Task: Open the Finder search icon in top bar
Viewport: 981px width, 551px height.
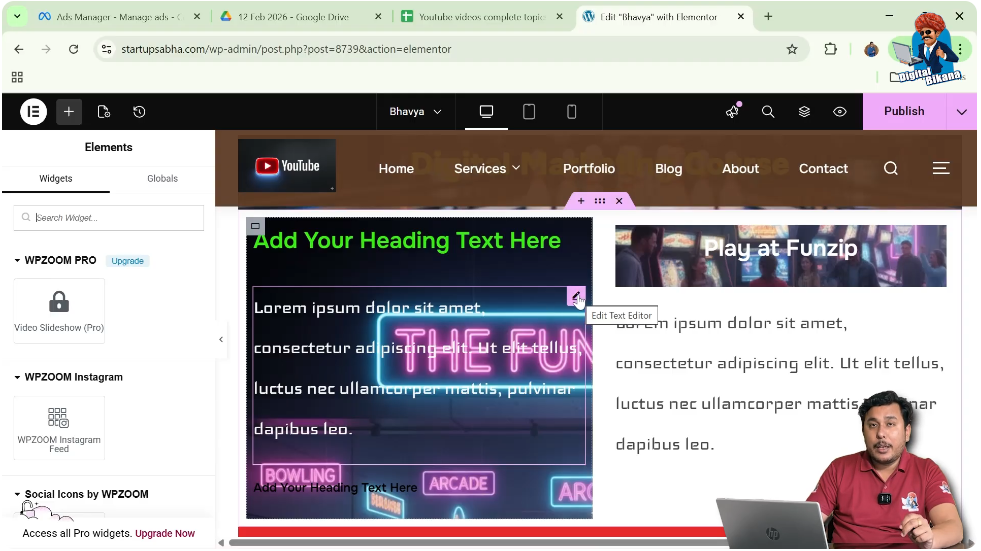Action: 768,112
